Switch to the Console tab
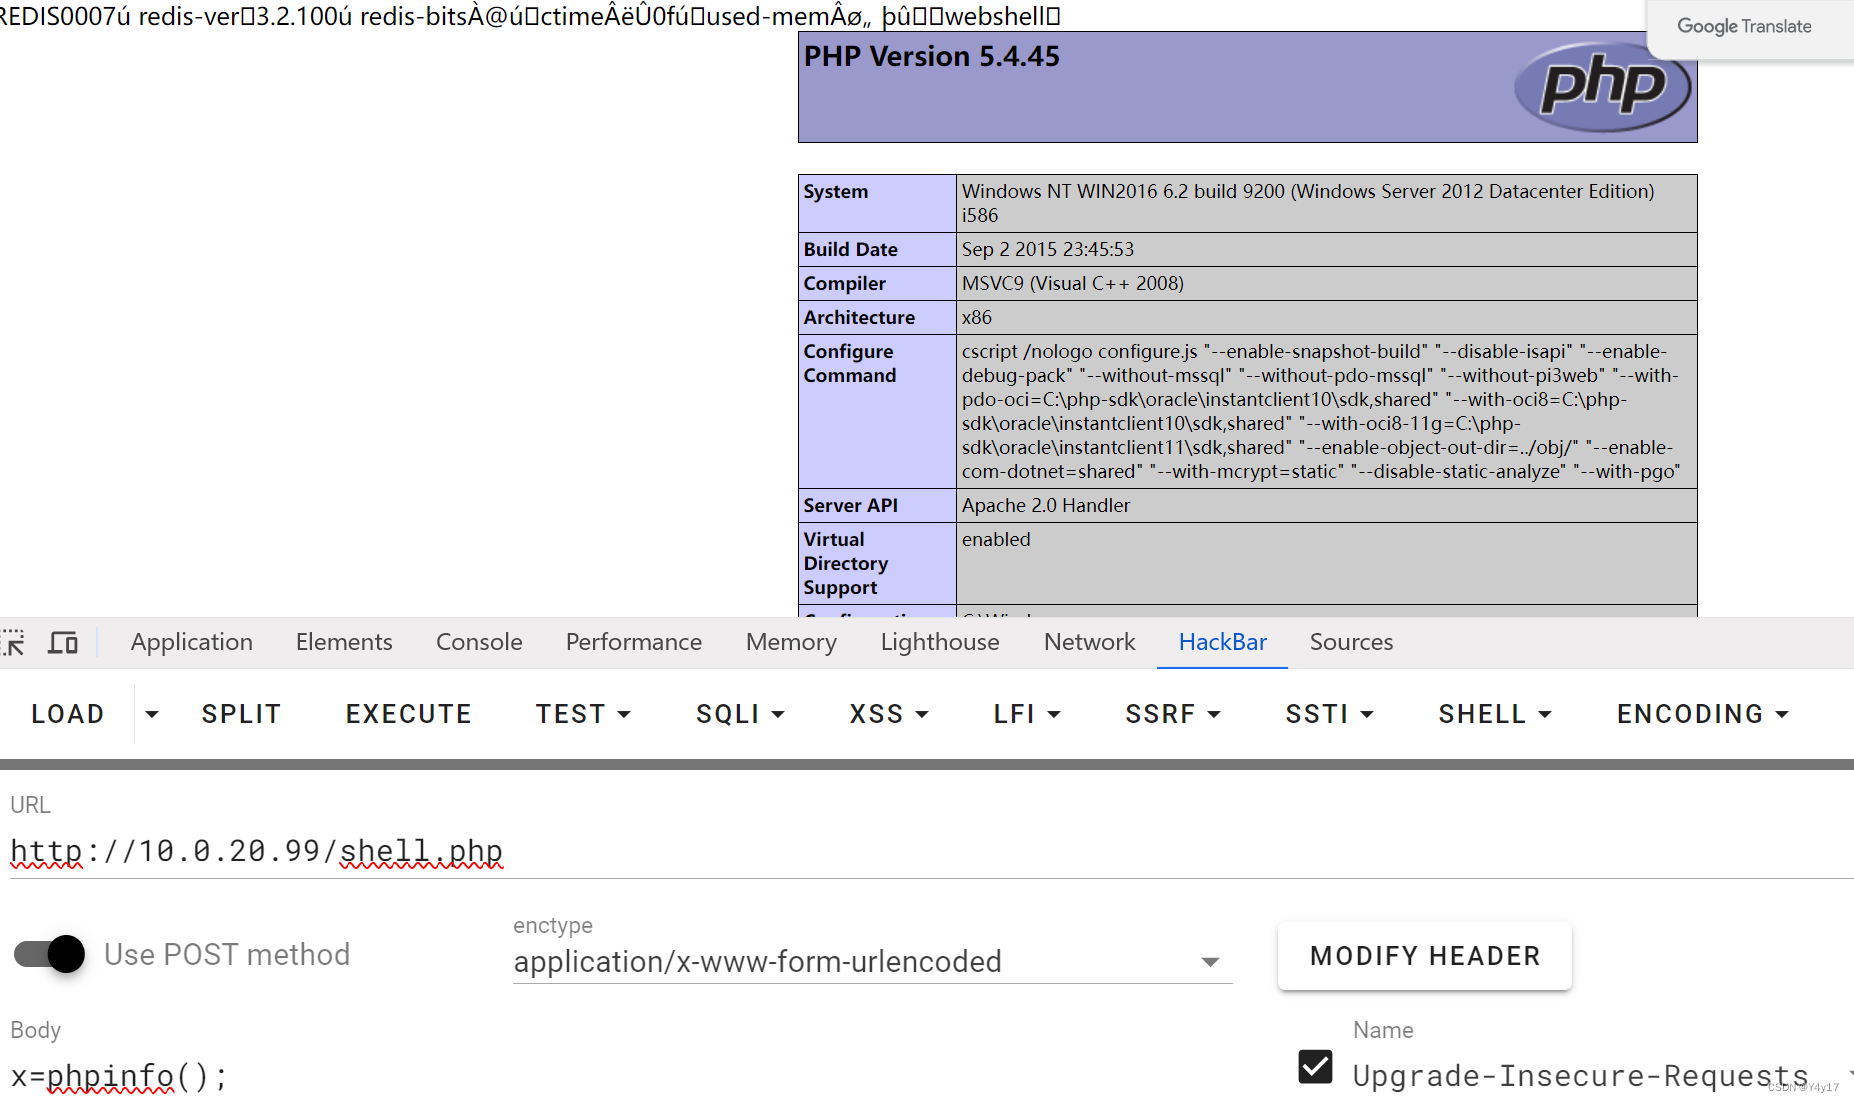 (479, 642)
